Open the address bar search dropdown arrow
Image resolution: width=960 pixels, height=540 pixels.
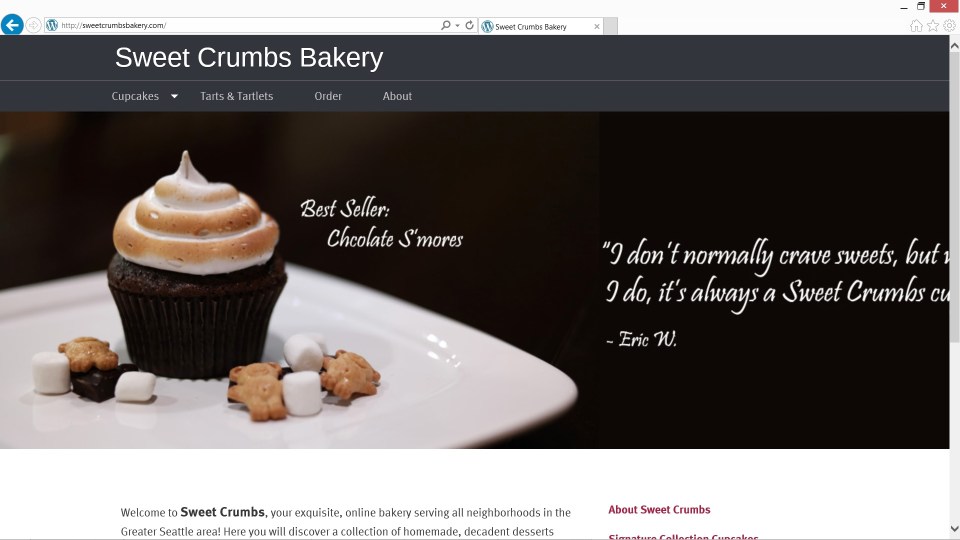pos(457,26)
